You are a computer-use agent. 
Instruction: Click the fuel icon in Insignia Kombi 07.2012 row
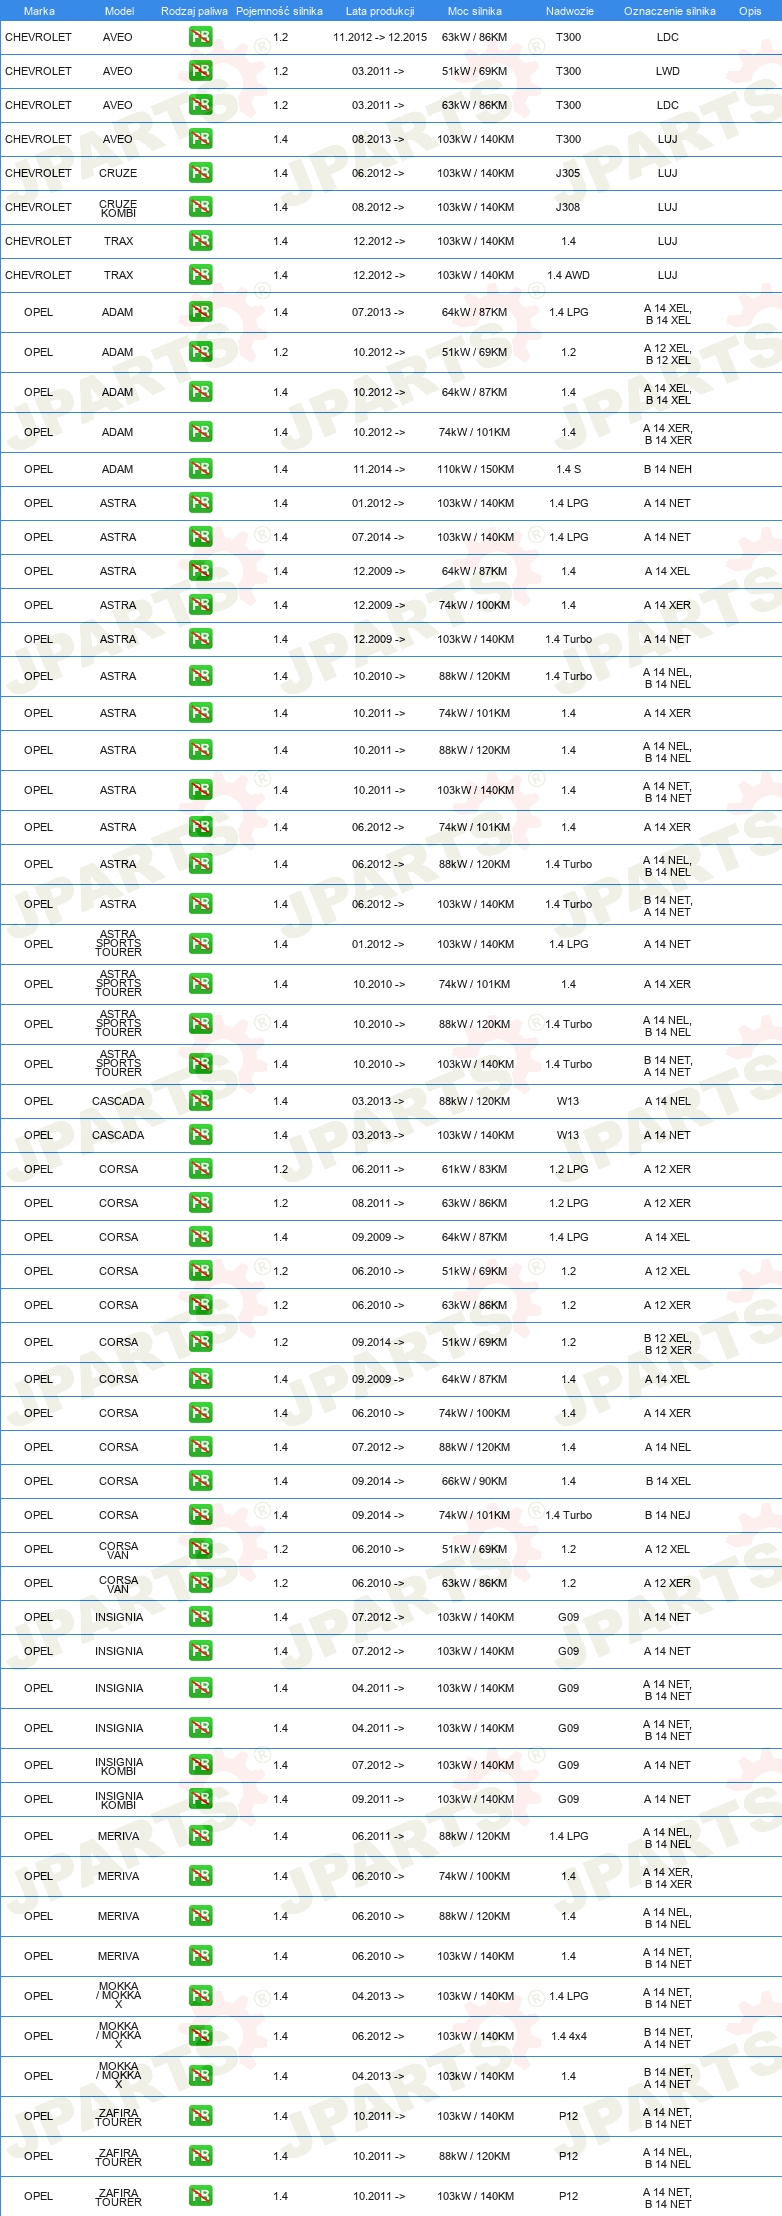point(200,1765)
